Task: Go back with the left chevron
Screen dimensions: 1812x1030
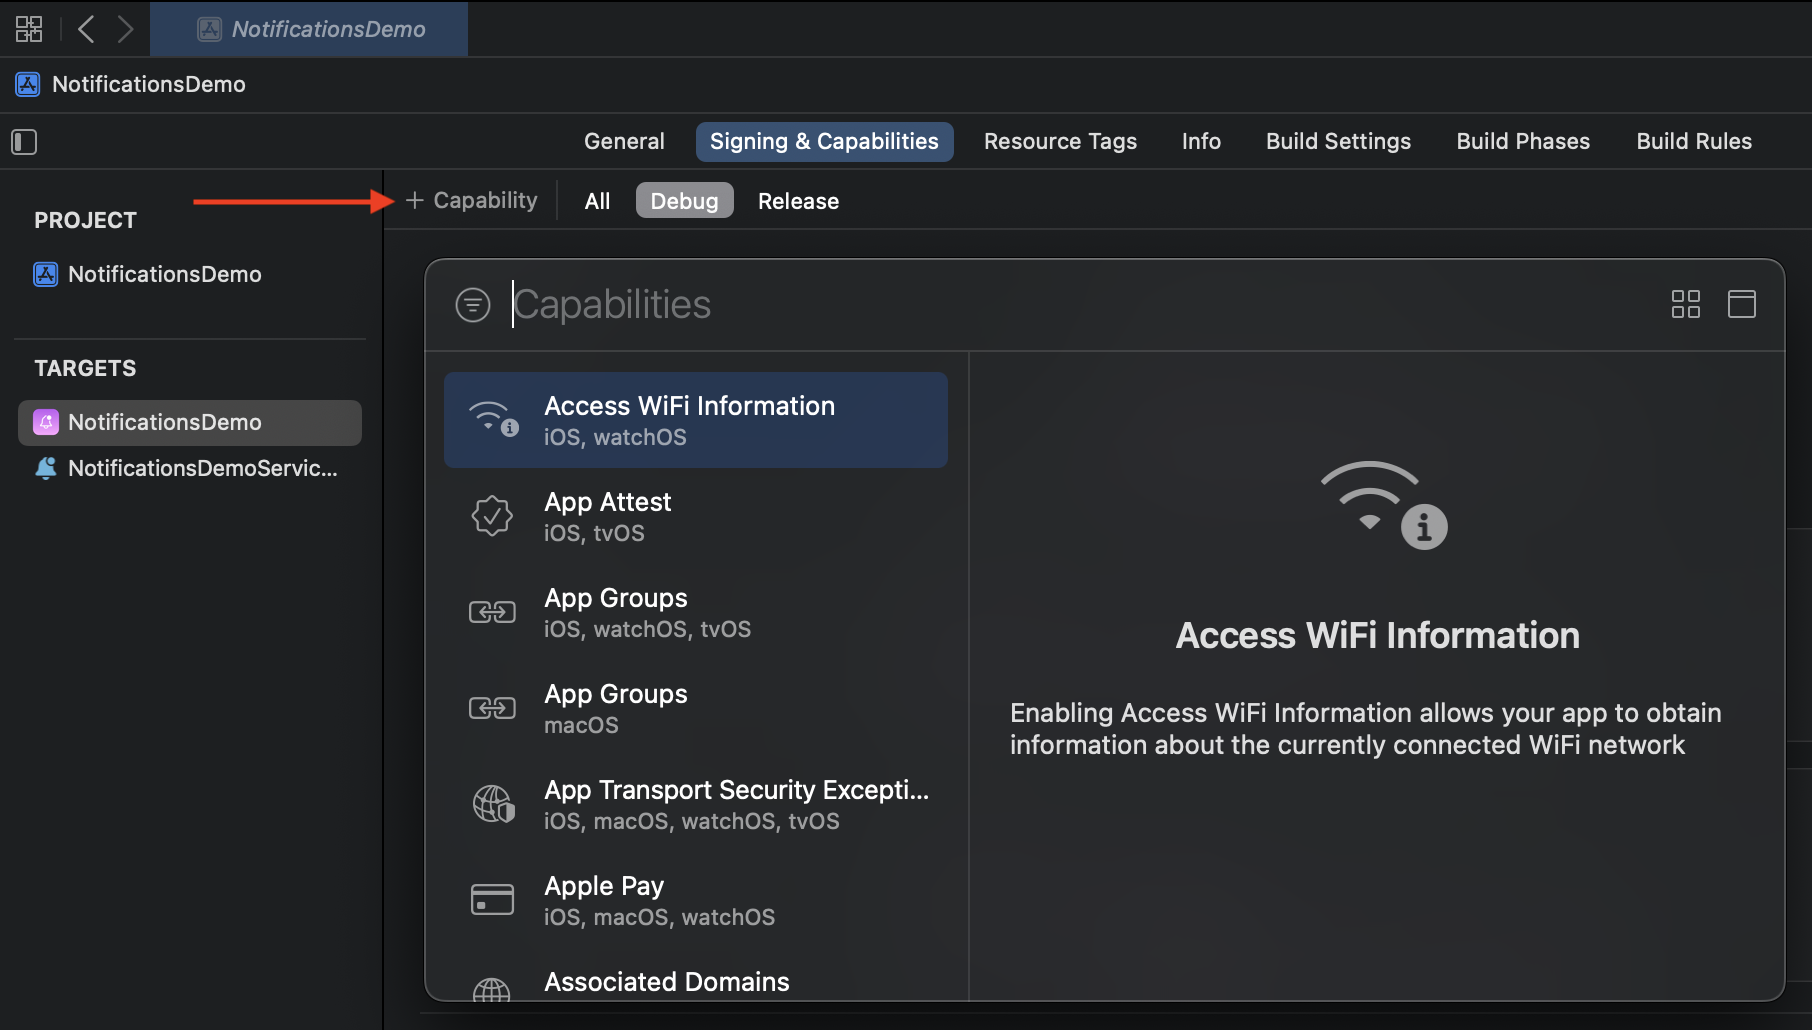Action: click(86, 29)
